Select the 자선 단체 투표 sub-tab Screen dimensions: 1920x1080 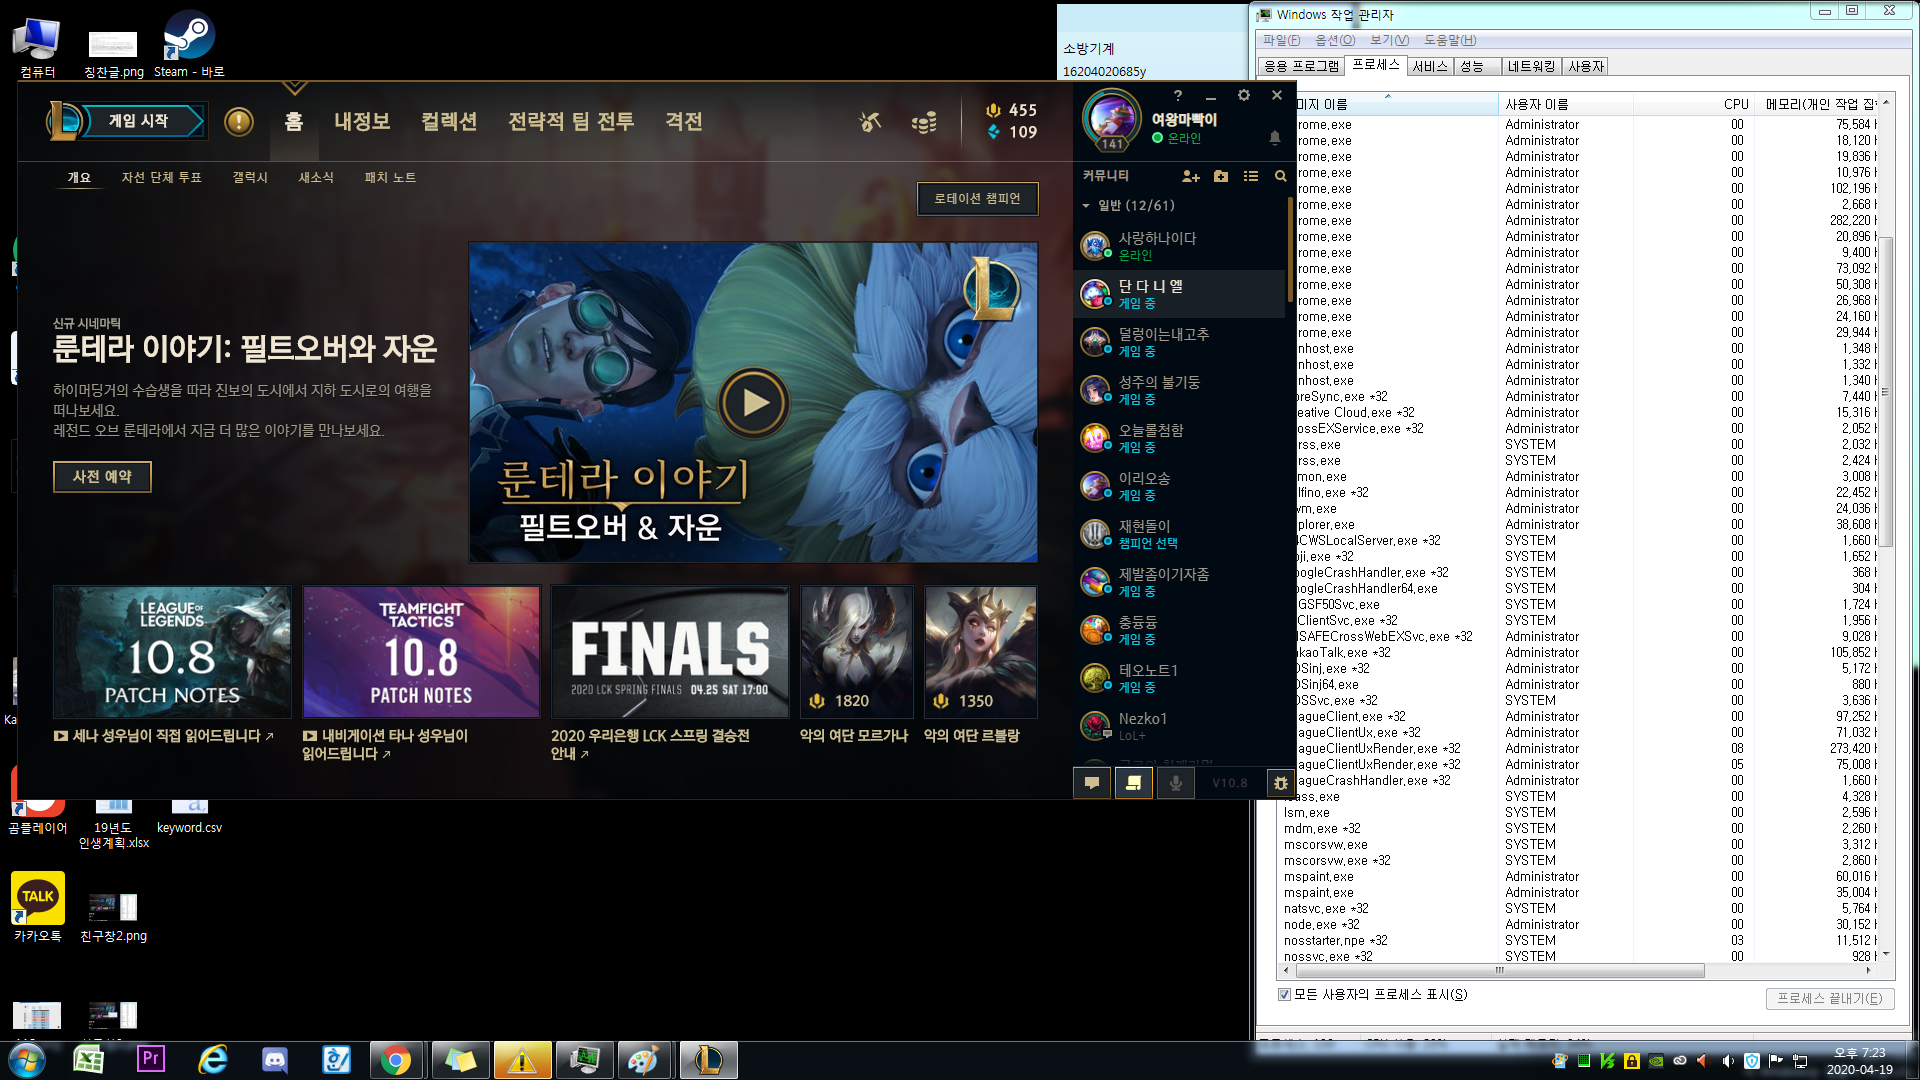(161, 178)
